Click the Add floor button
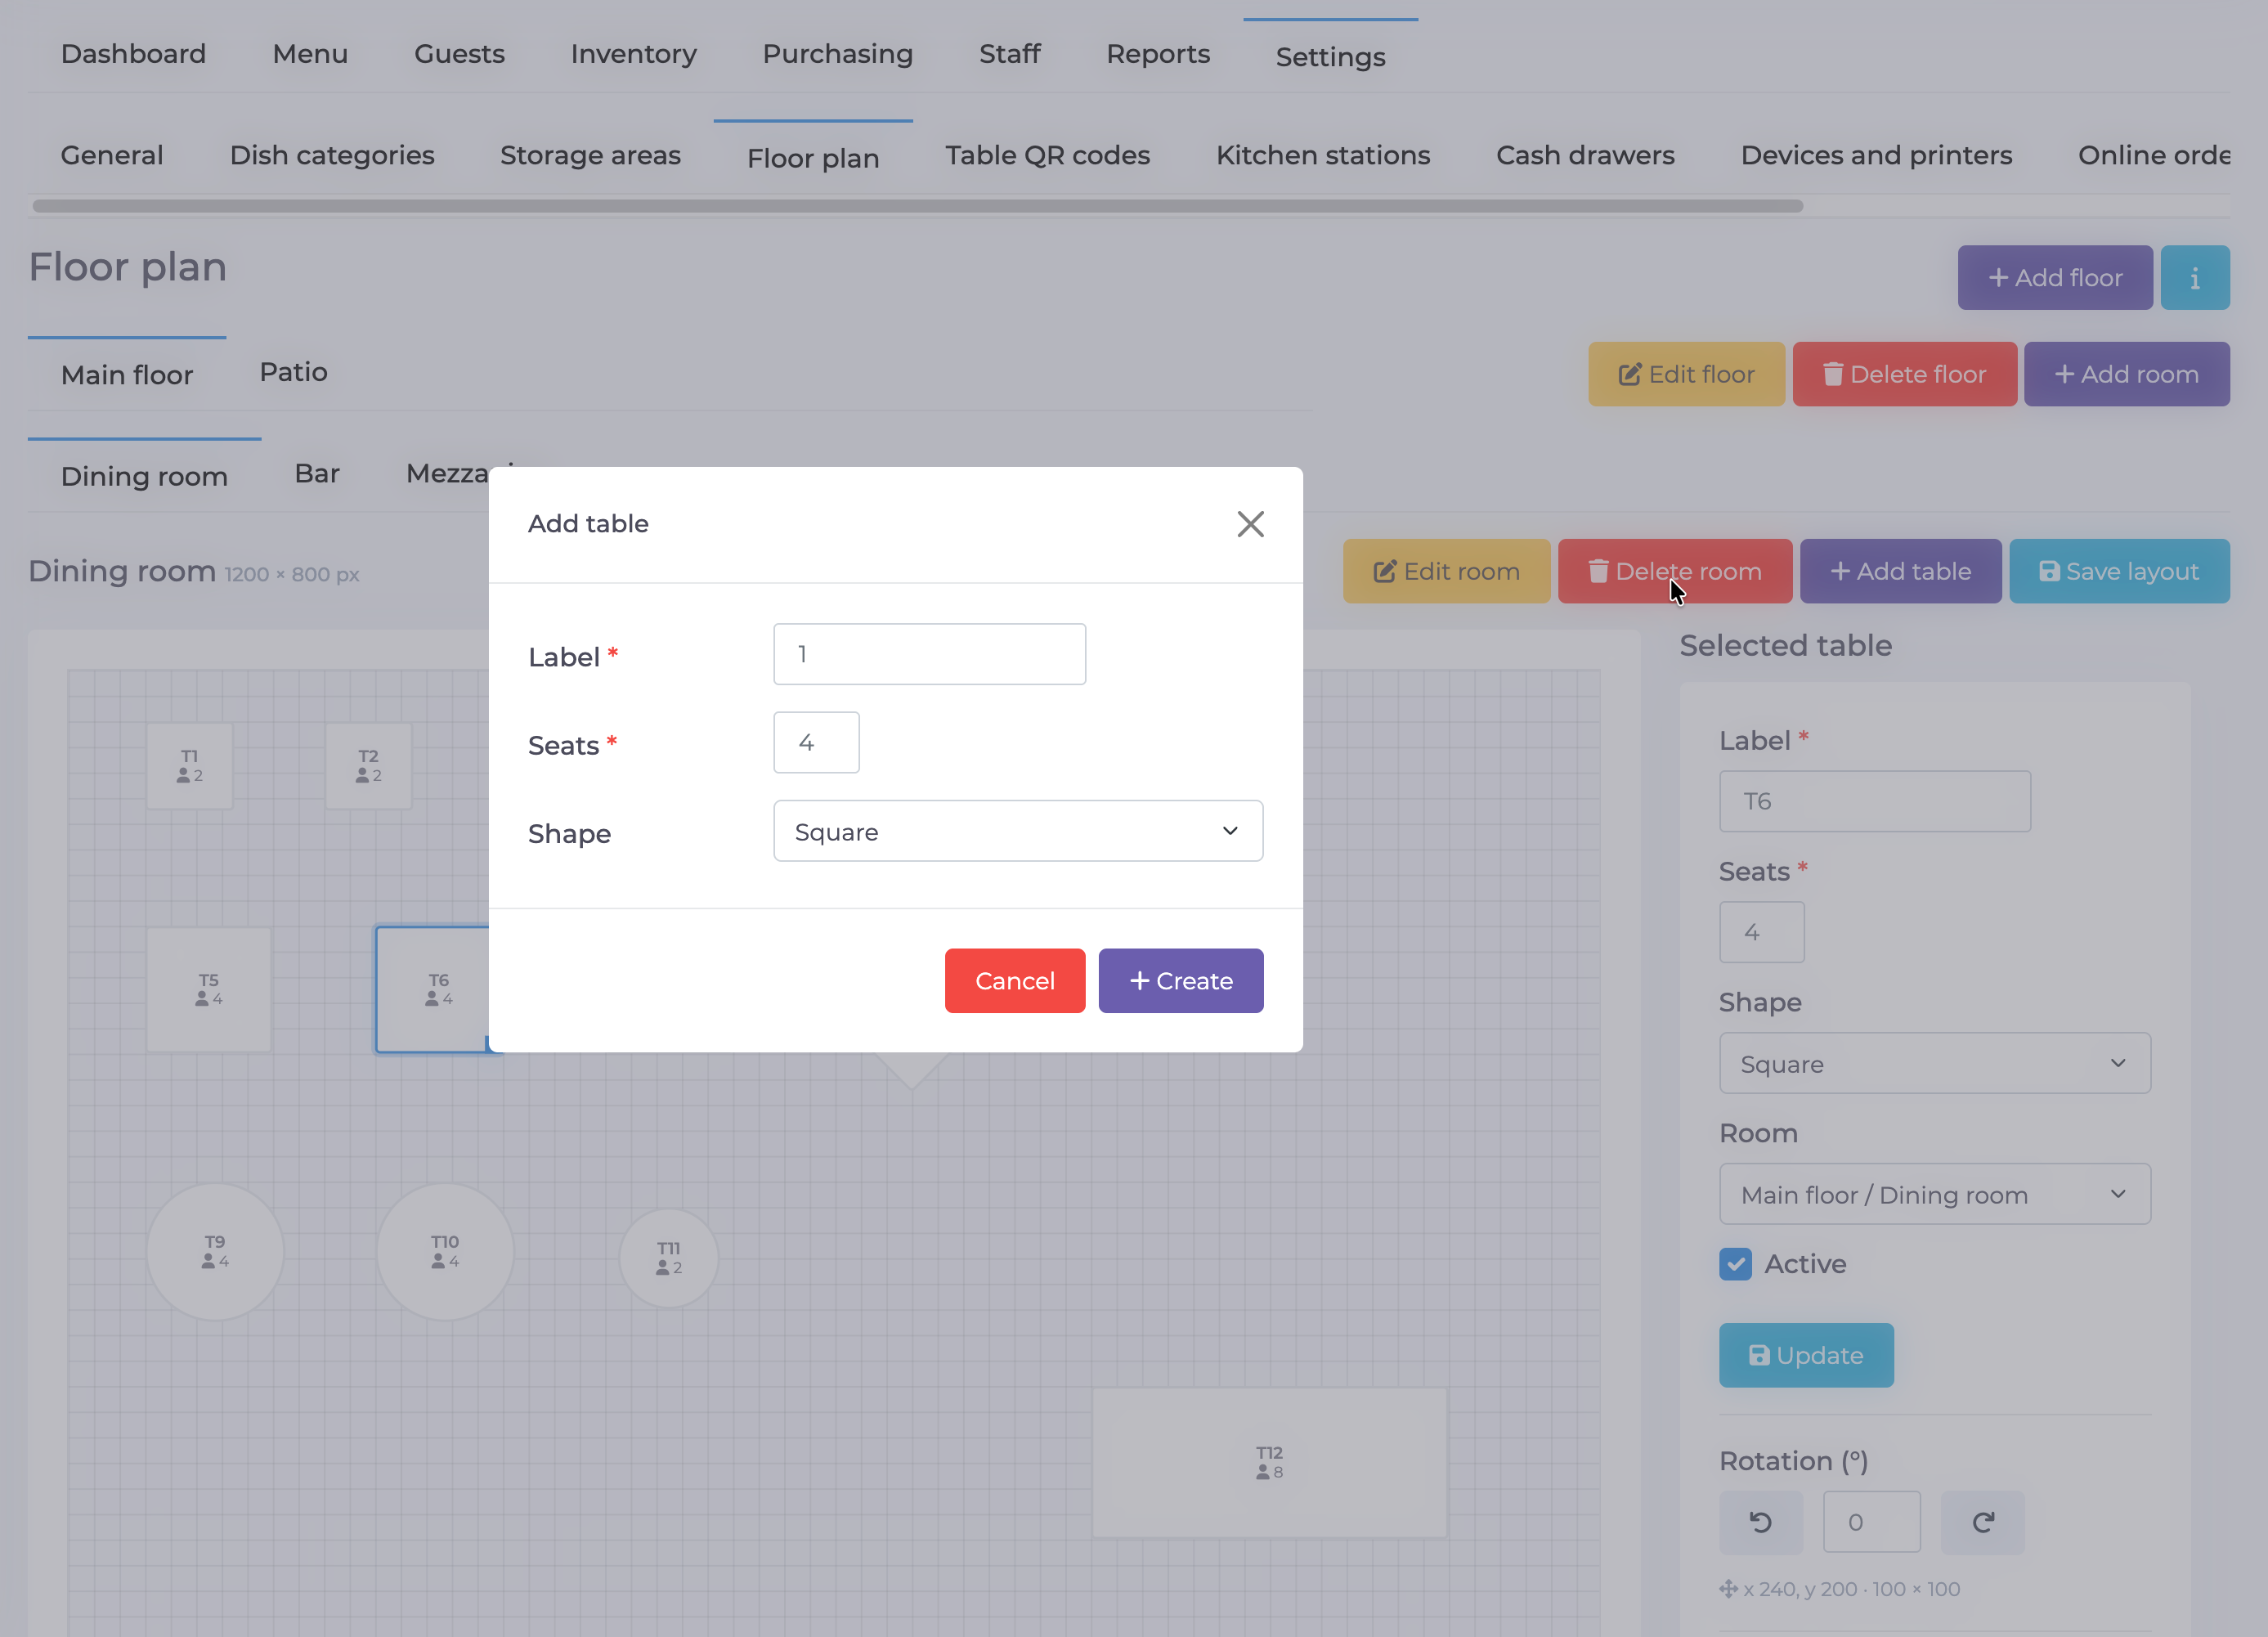The width and height of the screenshot is (2268, 1637). point(2055,278)
